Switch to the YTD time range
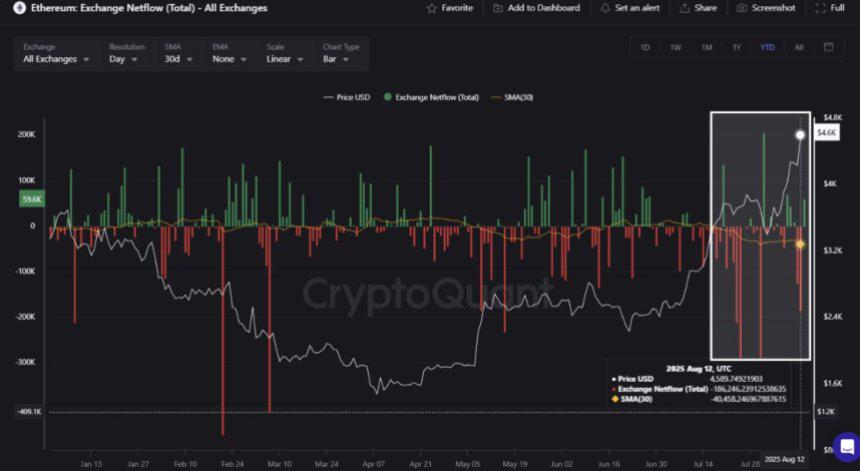Screen dimensions: 860x471 (x=767, y=47)
